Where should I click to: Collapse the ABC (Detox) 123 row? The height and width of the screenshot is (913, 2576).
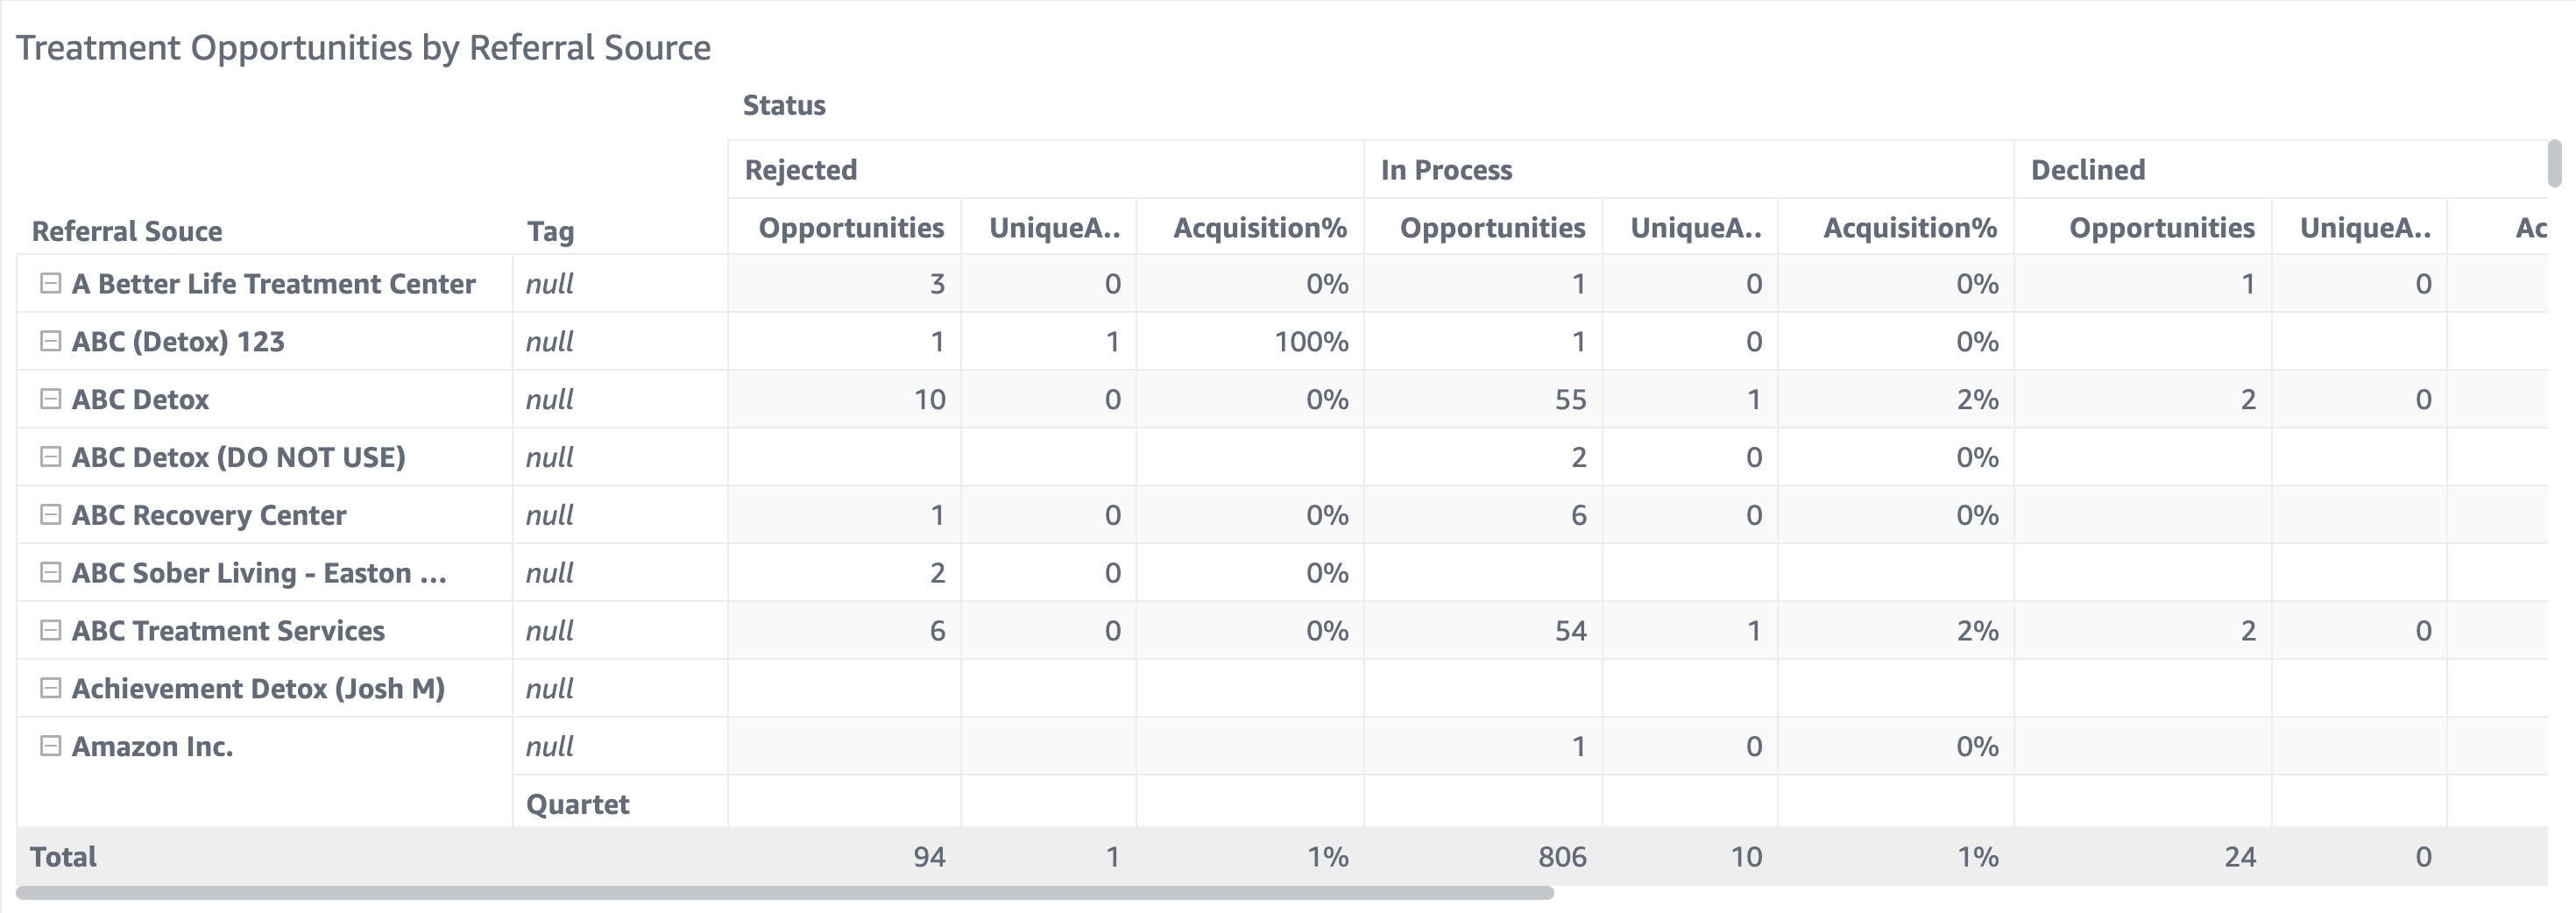[x=50, y=342]
